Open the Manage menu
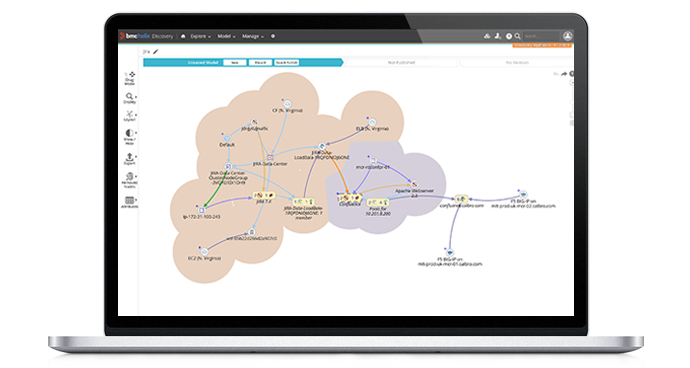Viewport: 690px width, 368px height. click(253, 36)
